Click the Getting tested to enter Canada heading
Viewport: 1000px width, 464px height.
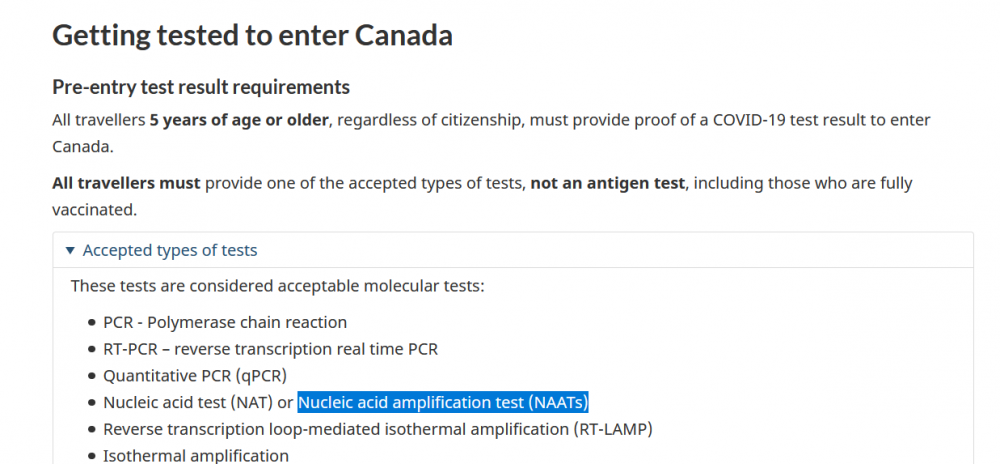253,35
